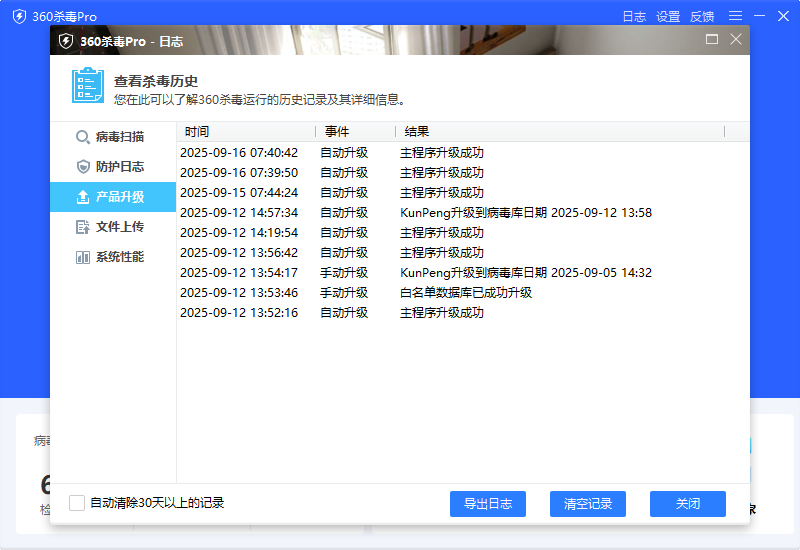This screenshot has height=550, width=800.
Task: Sort log list by 事件 column header
Action: click(x=355, y=132)
